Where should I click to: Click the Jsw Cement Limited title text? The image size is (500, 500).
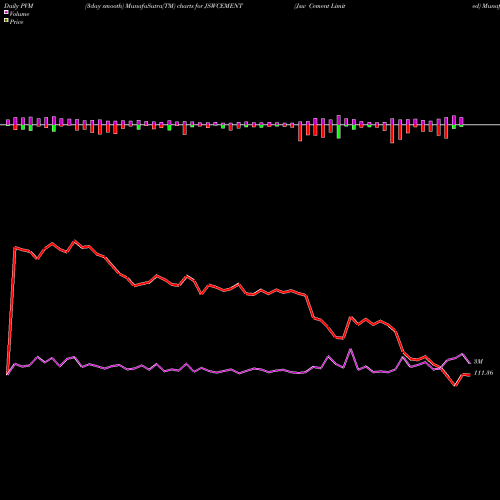click(x=320, y=6)
